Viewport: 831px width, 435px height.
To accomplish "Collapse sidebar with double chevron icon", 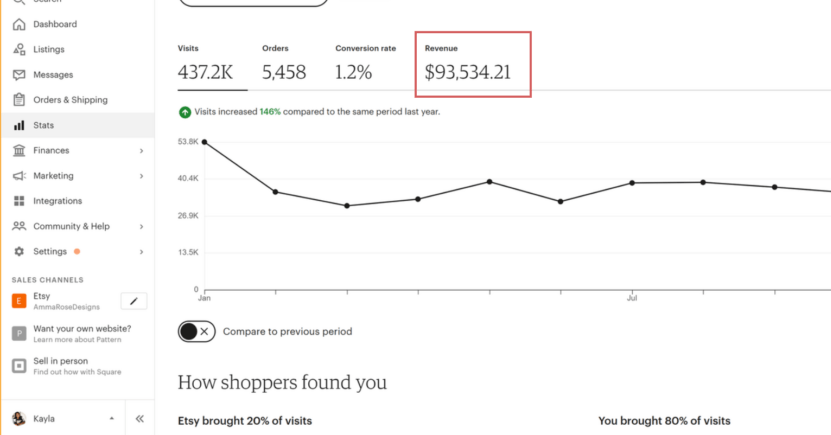I will point(139,419).
